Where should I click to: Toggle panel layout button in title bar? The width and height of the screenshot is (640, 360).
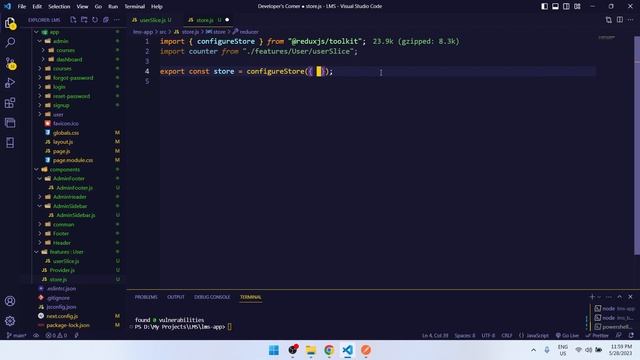coord(556,6)
